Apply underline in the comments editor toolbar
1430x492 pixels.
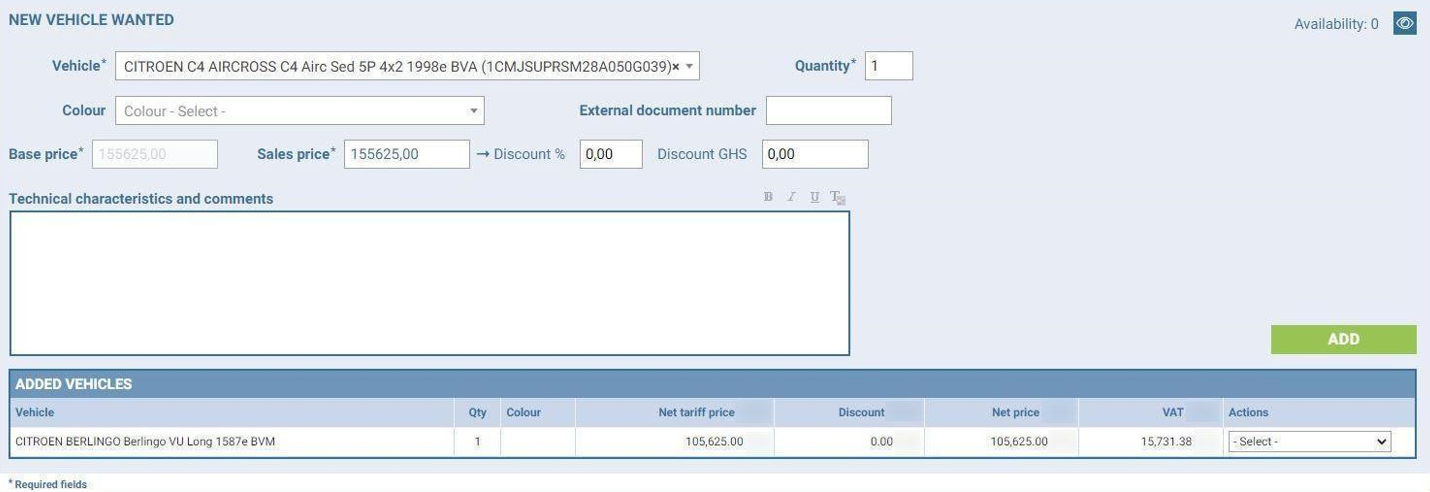click(814, 197)
